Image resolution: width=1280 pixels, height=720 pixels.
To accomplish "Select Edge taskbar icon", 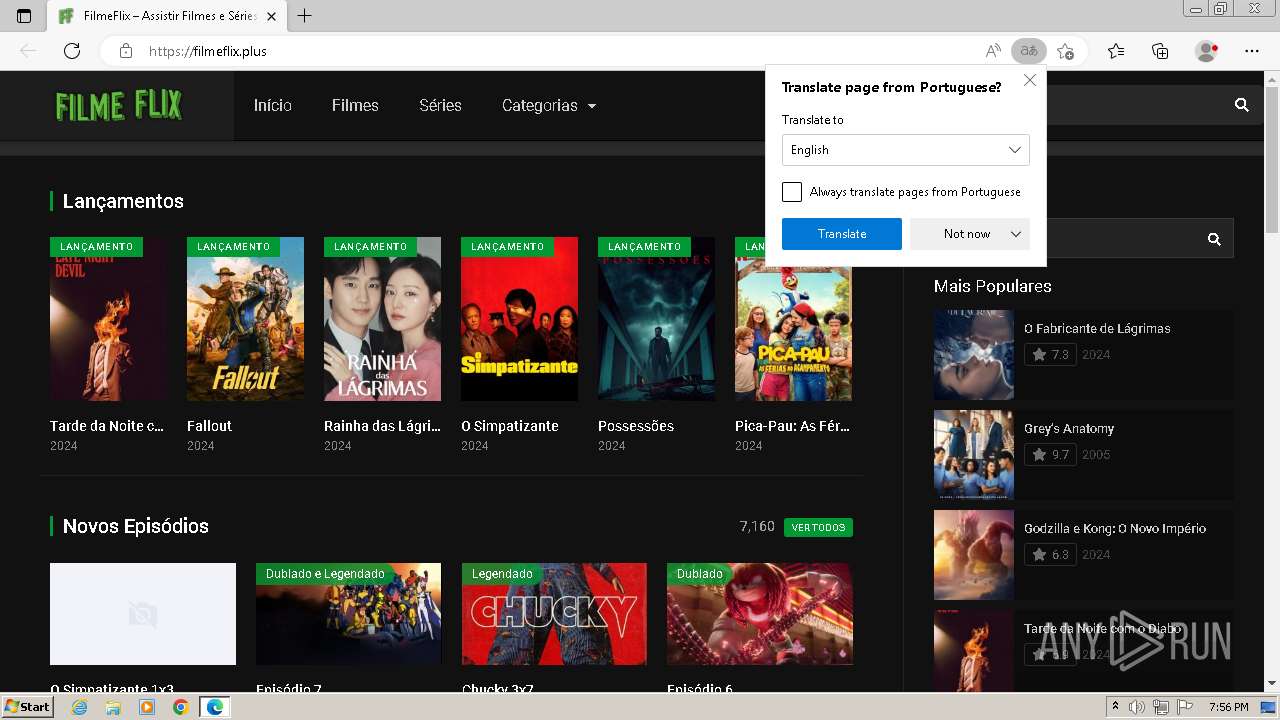I will 214,707.
